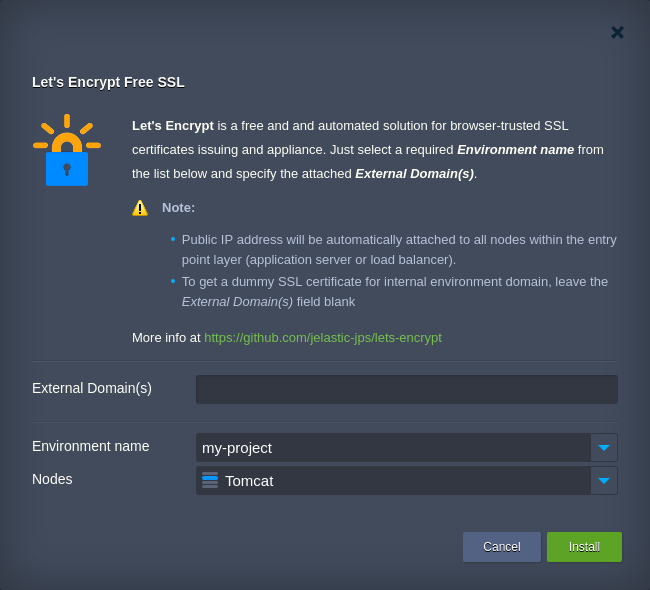The height and width of the screenshot is (590, 650).
Task: Click bold Let's Encrypt in the description
Action: coord(173,126)
